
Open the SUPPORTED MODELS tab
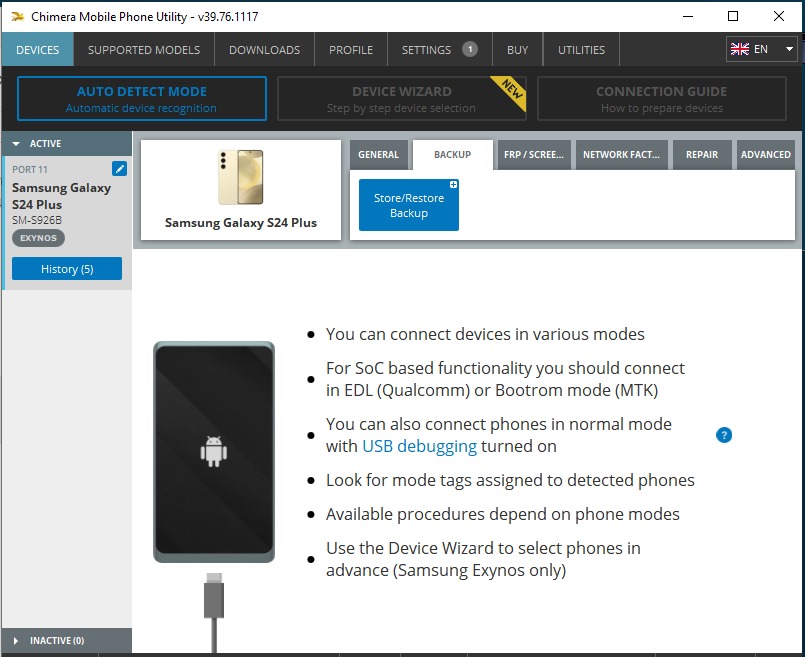tap(144, 50)
